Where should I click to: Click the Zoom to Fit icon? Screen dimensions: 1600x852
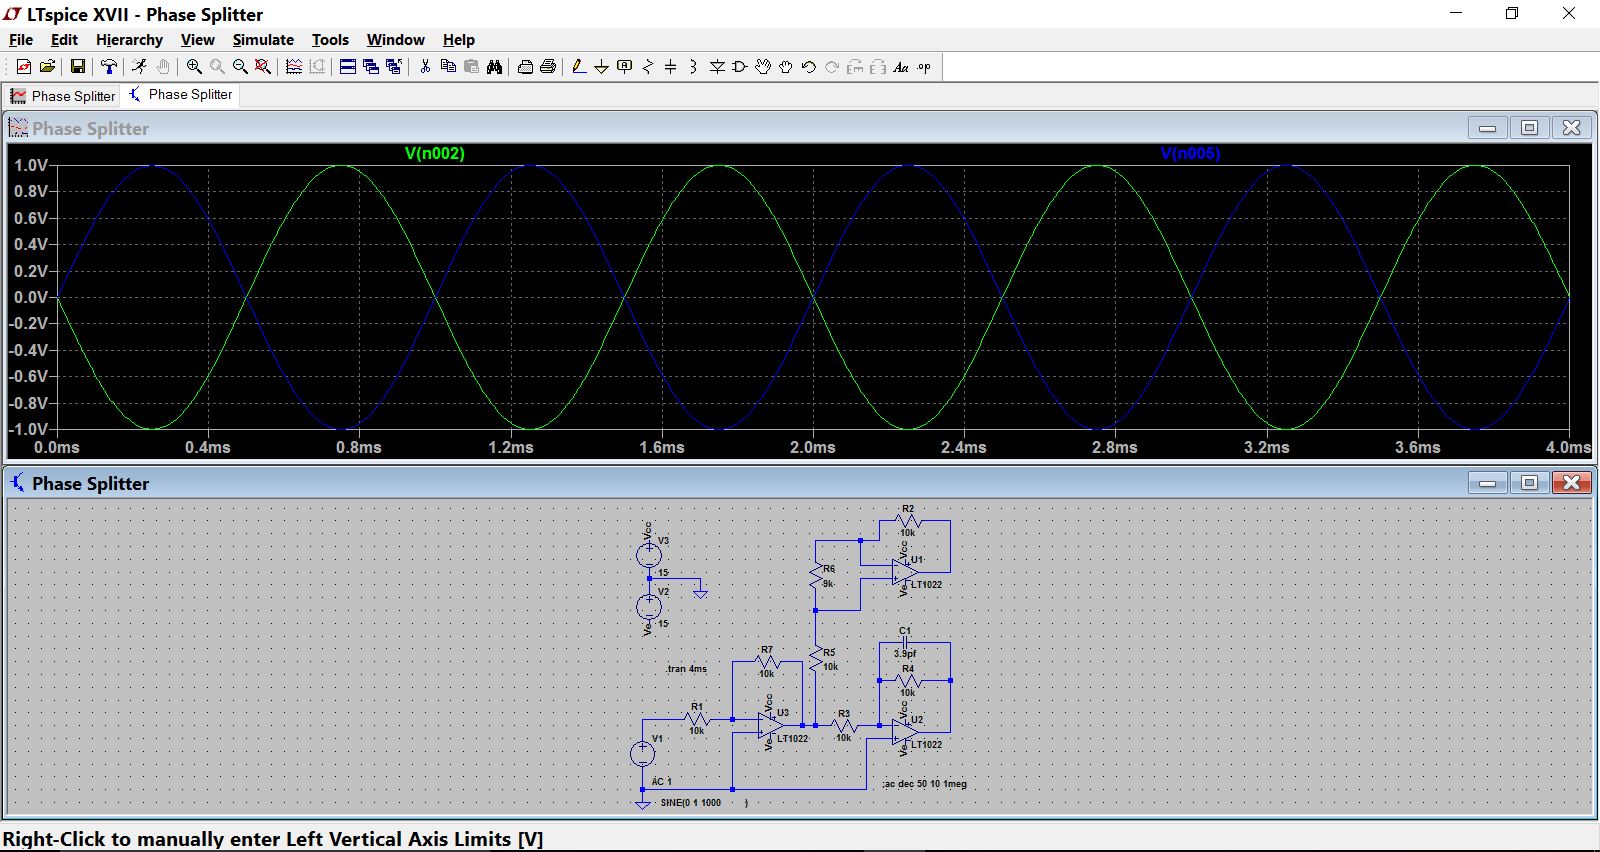tap(263, 67)
